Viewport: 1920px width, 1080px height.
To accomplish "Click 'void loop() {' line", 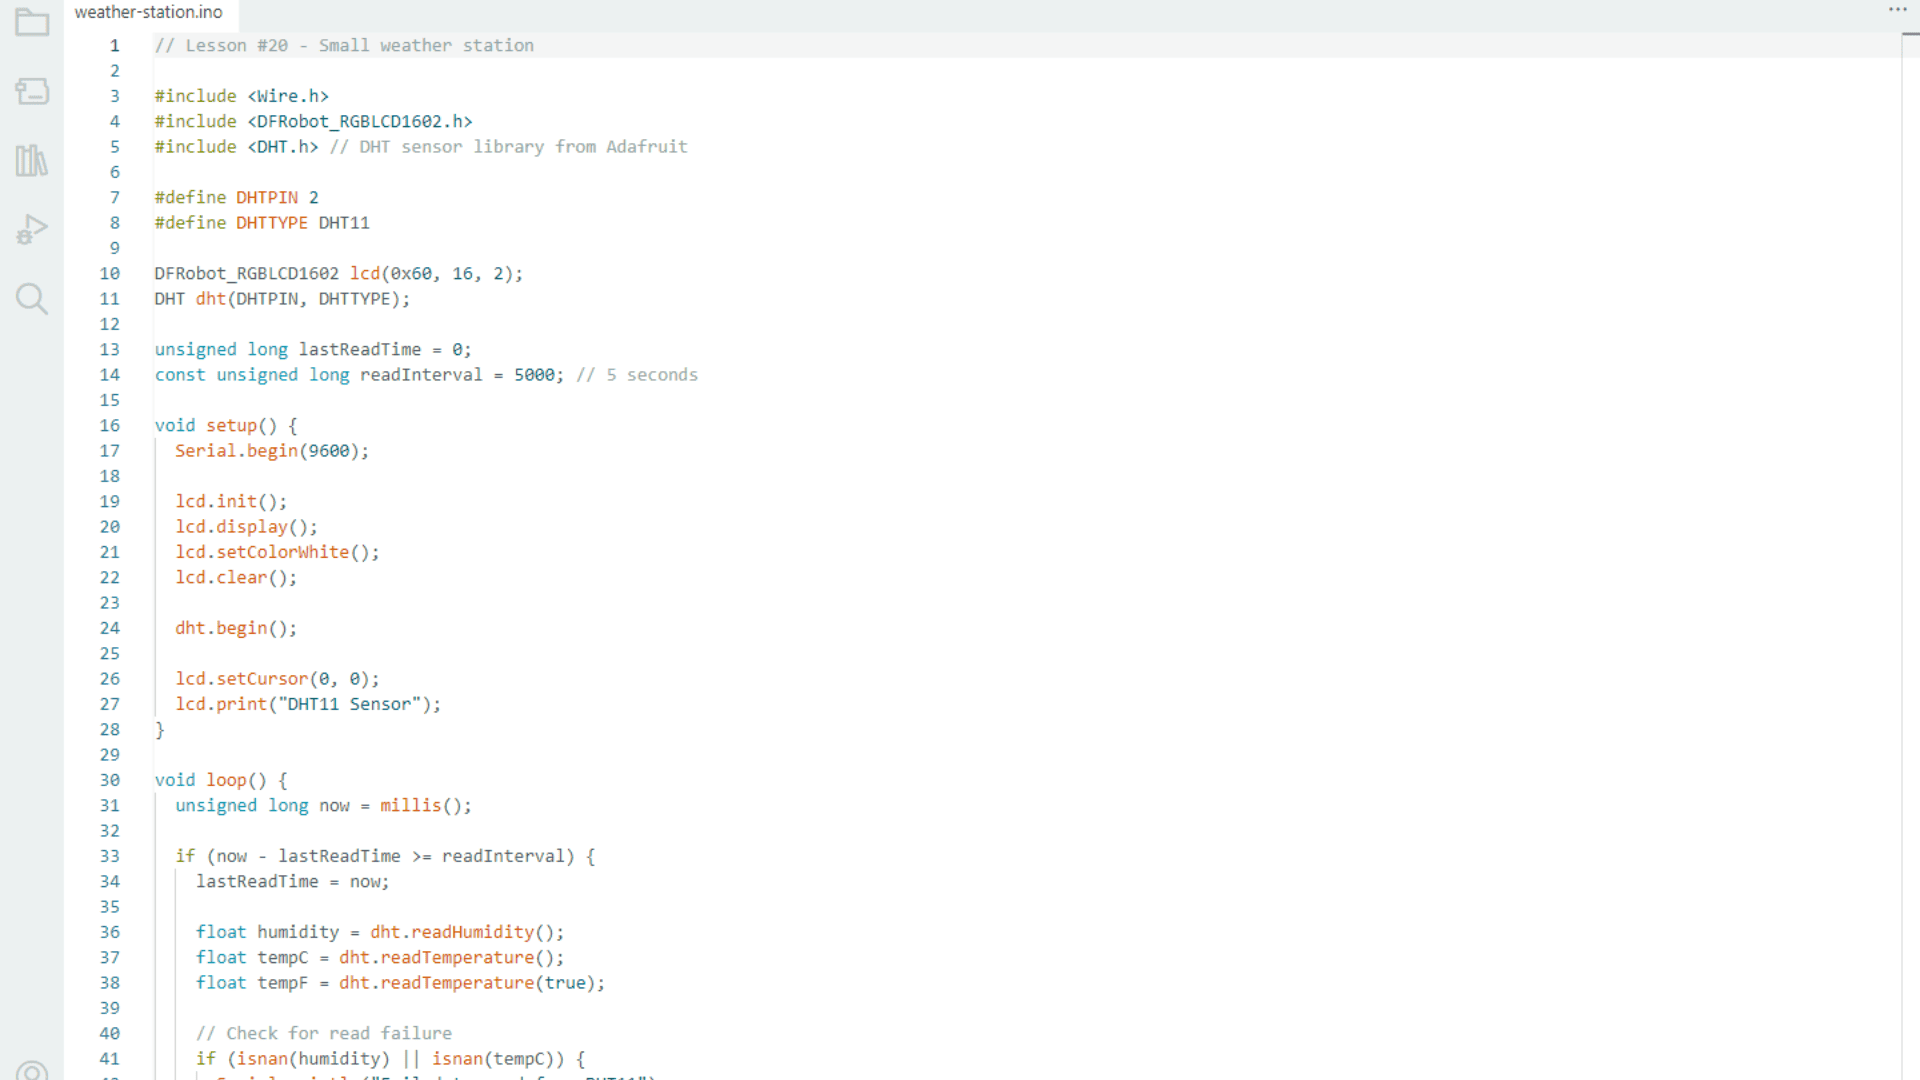I will 221,780.
